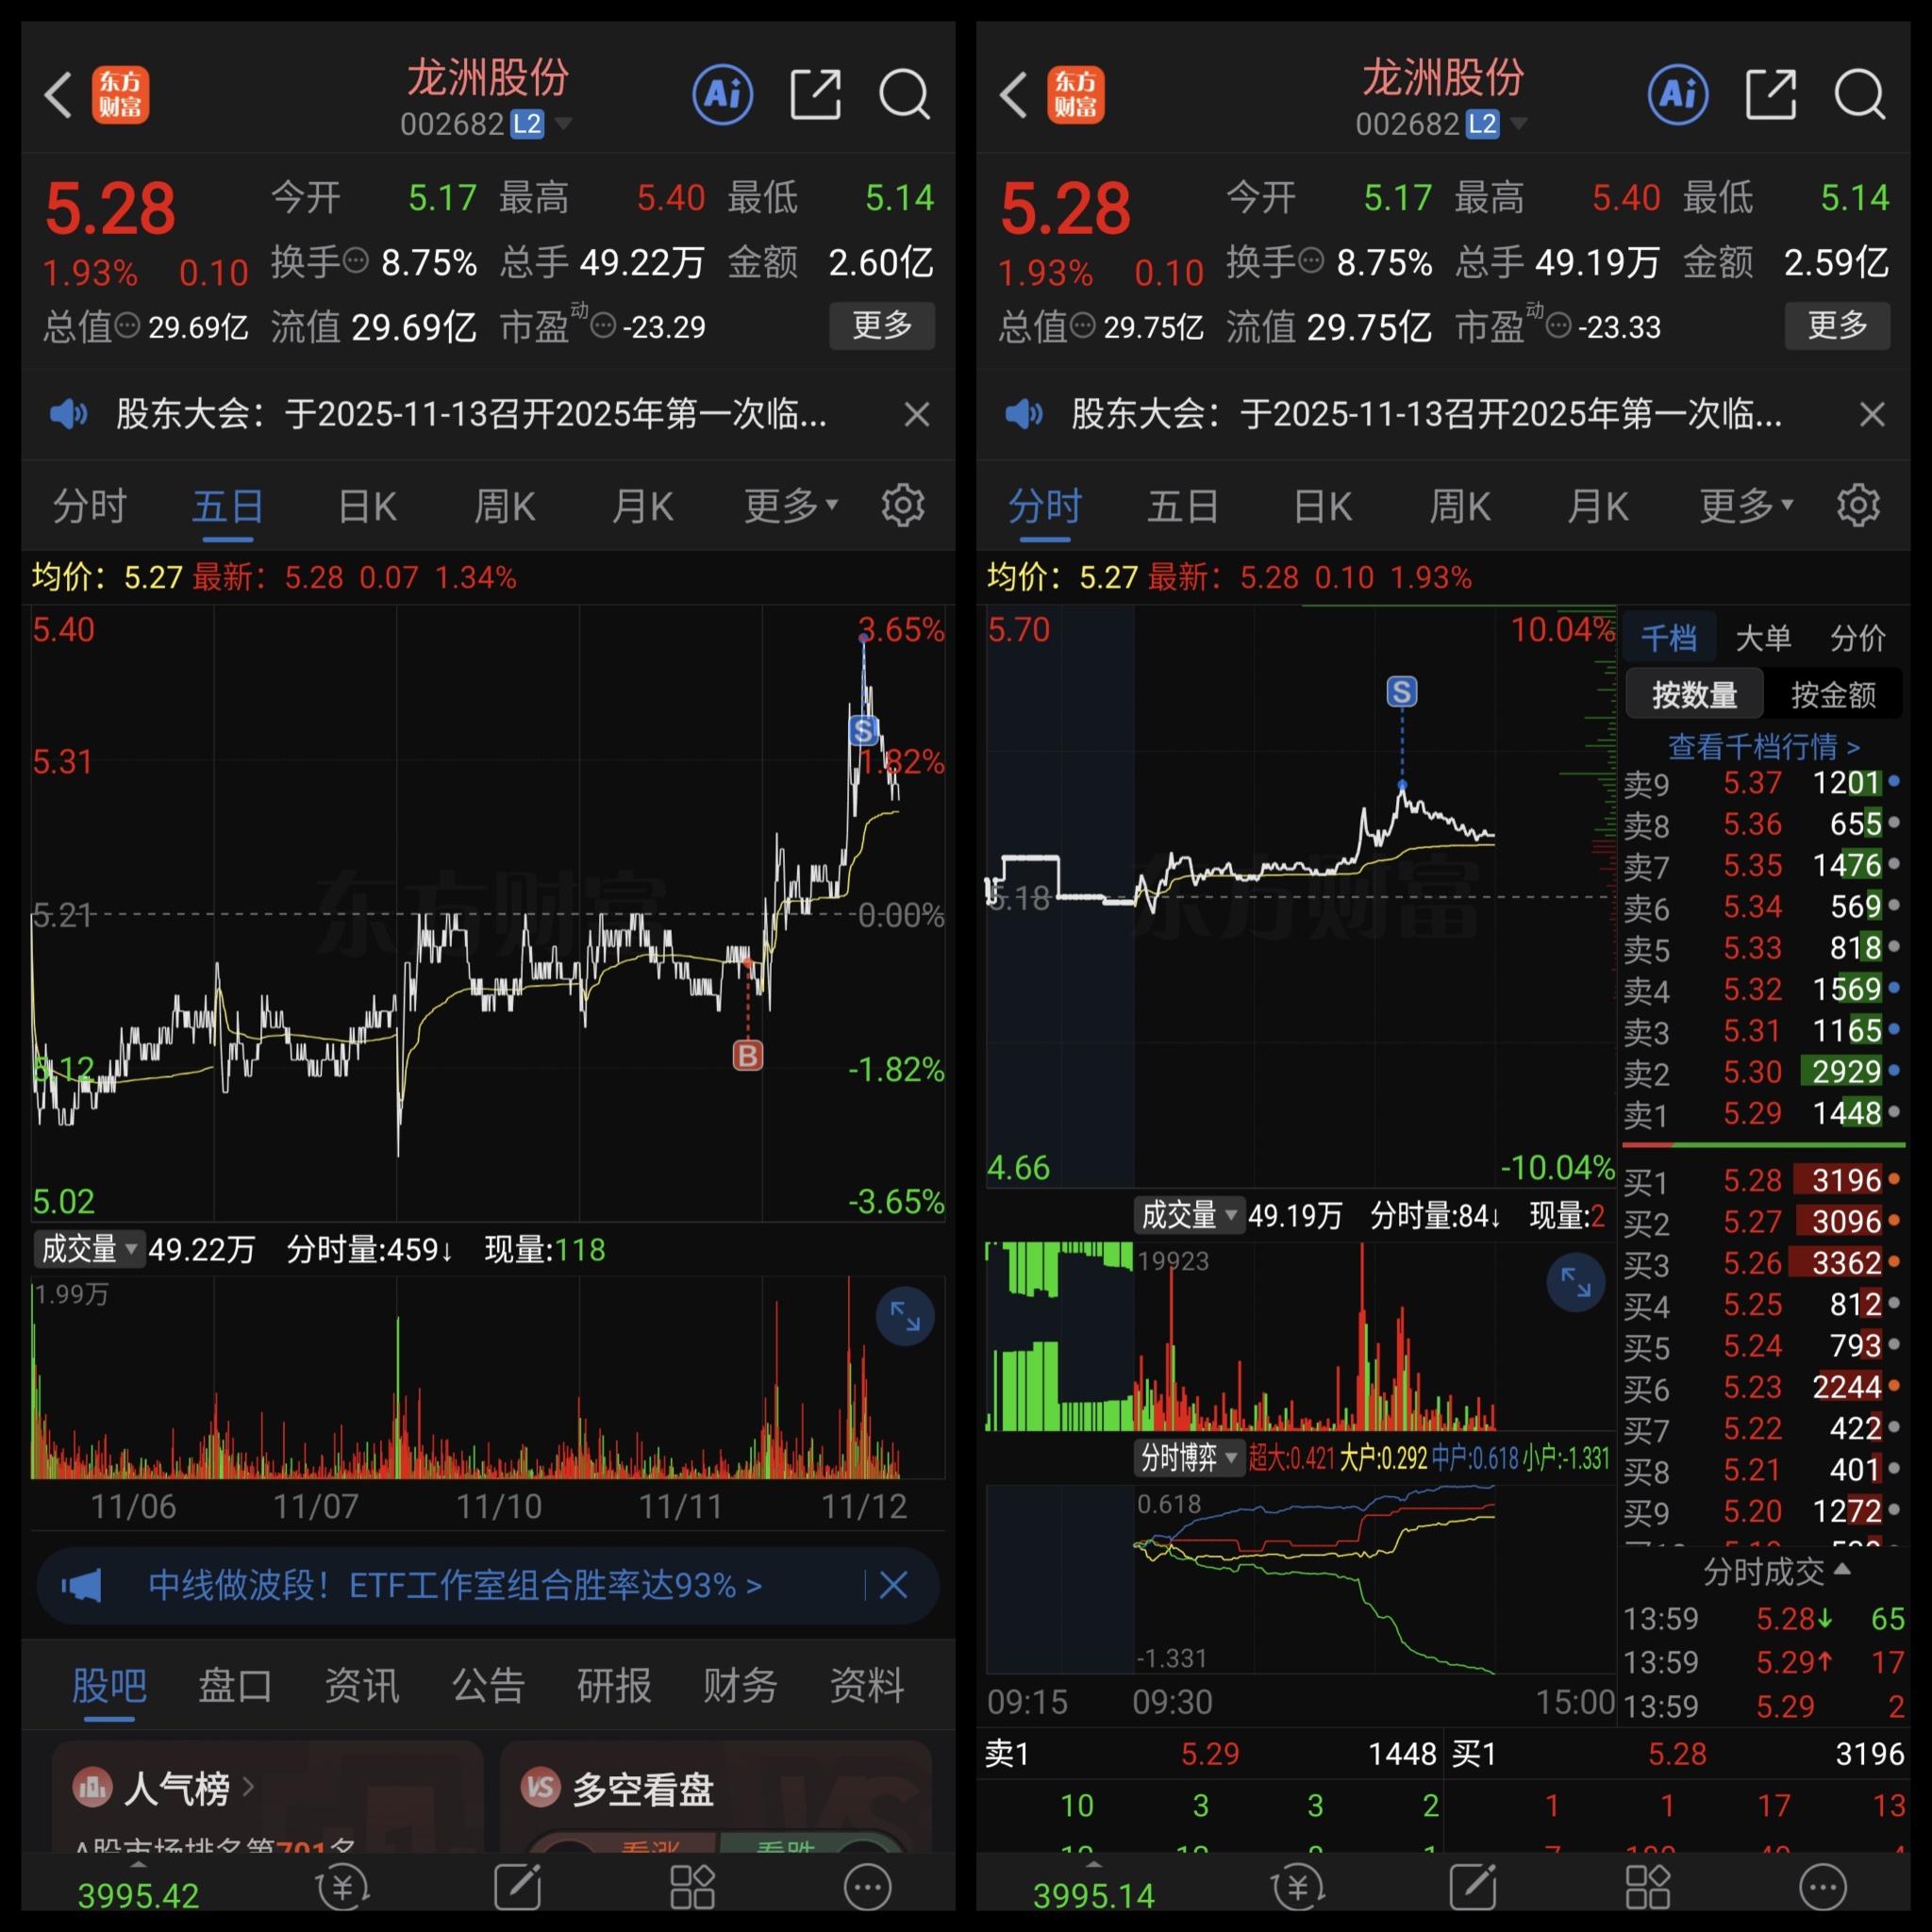Go back using left panel back arrow

pos(59,95)
